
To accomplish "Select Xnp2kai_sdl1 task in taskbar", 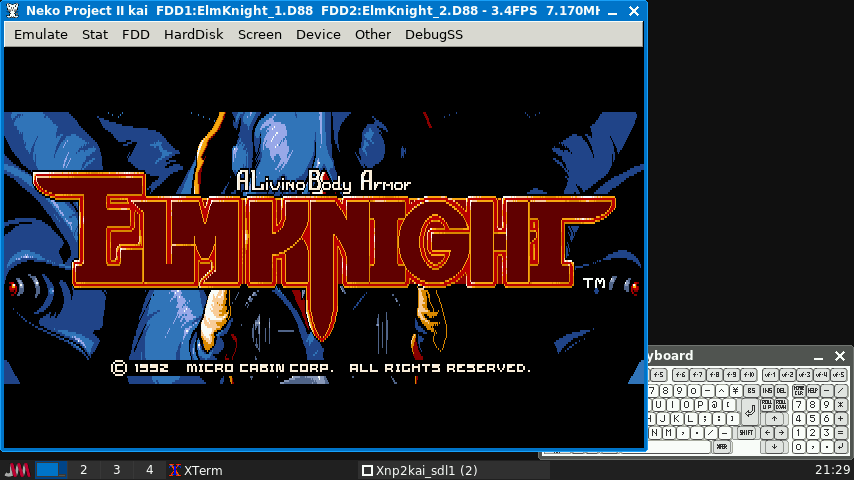I will pos(420,470).
